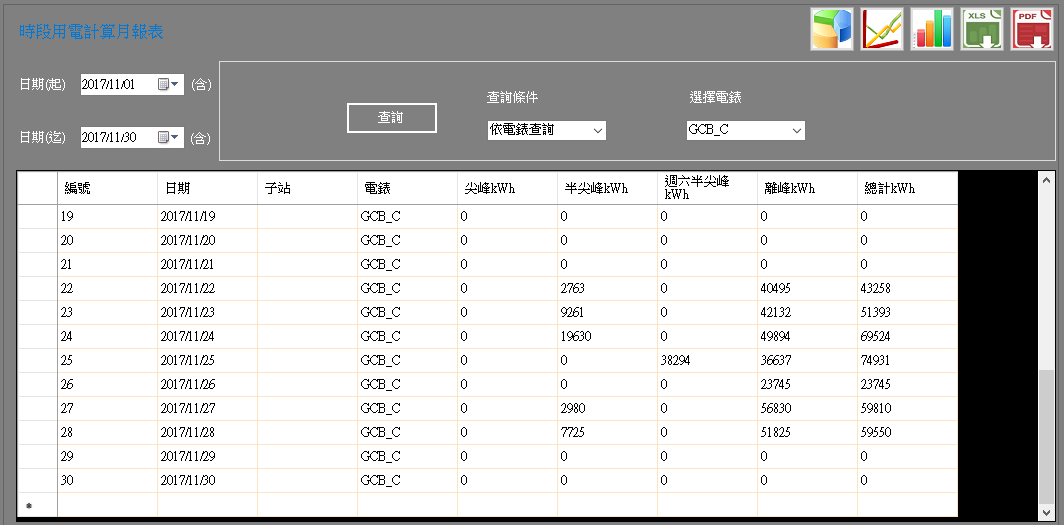Click the 離峰kWh column header
This screenshot has height=525, width=1064.
[807, 188]
